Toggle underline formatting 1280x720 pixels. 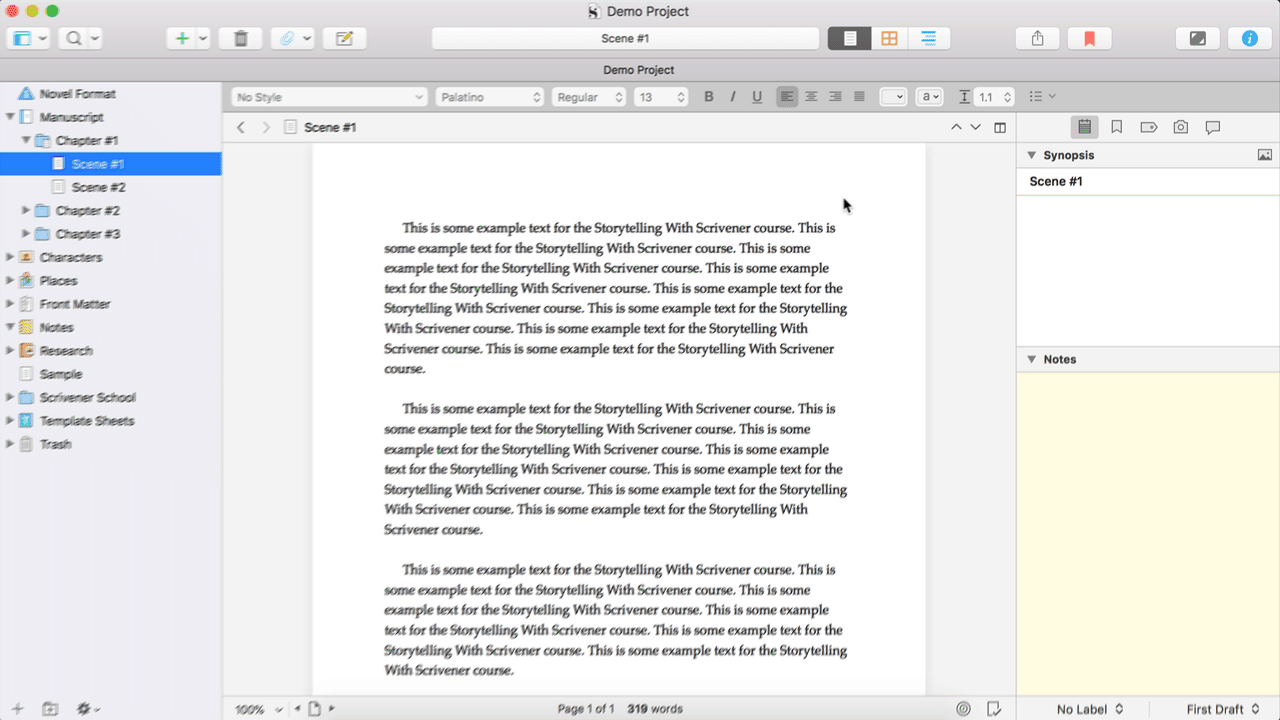tap(757, 97)
